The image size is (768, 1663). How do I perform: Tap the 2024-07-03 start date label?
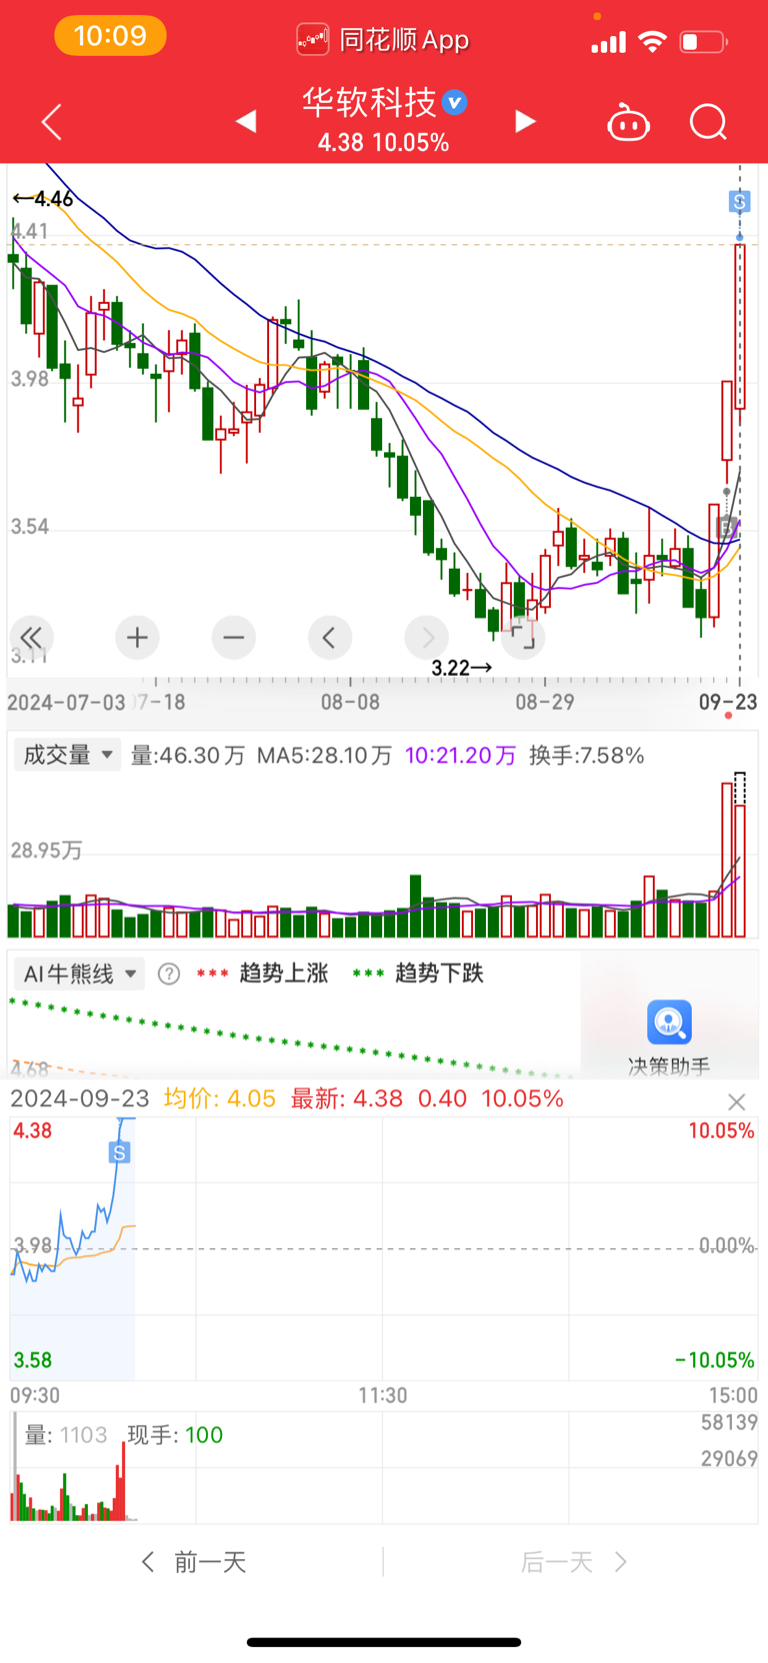(x=66, y=702)
